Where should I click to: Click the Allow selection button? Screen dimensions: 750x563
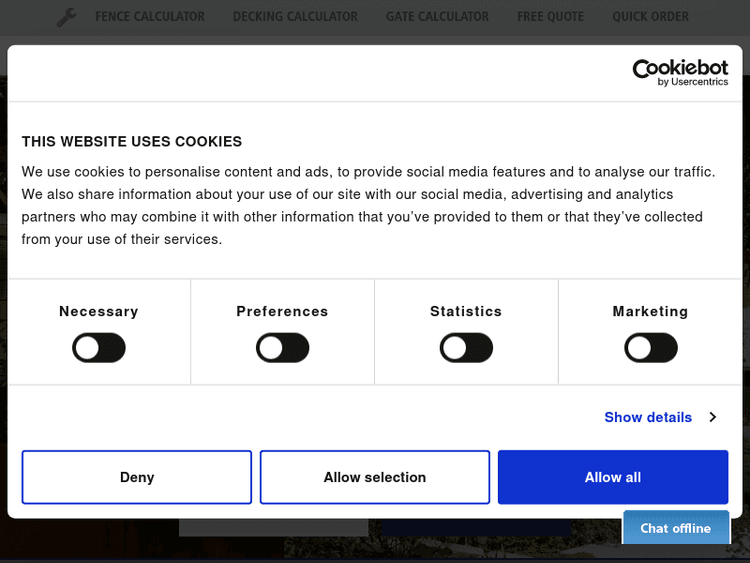click(x=375, y=477)
